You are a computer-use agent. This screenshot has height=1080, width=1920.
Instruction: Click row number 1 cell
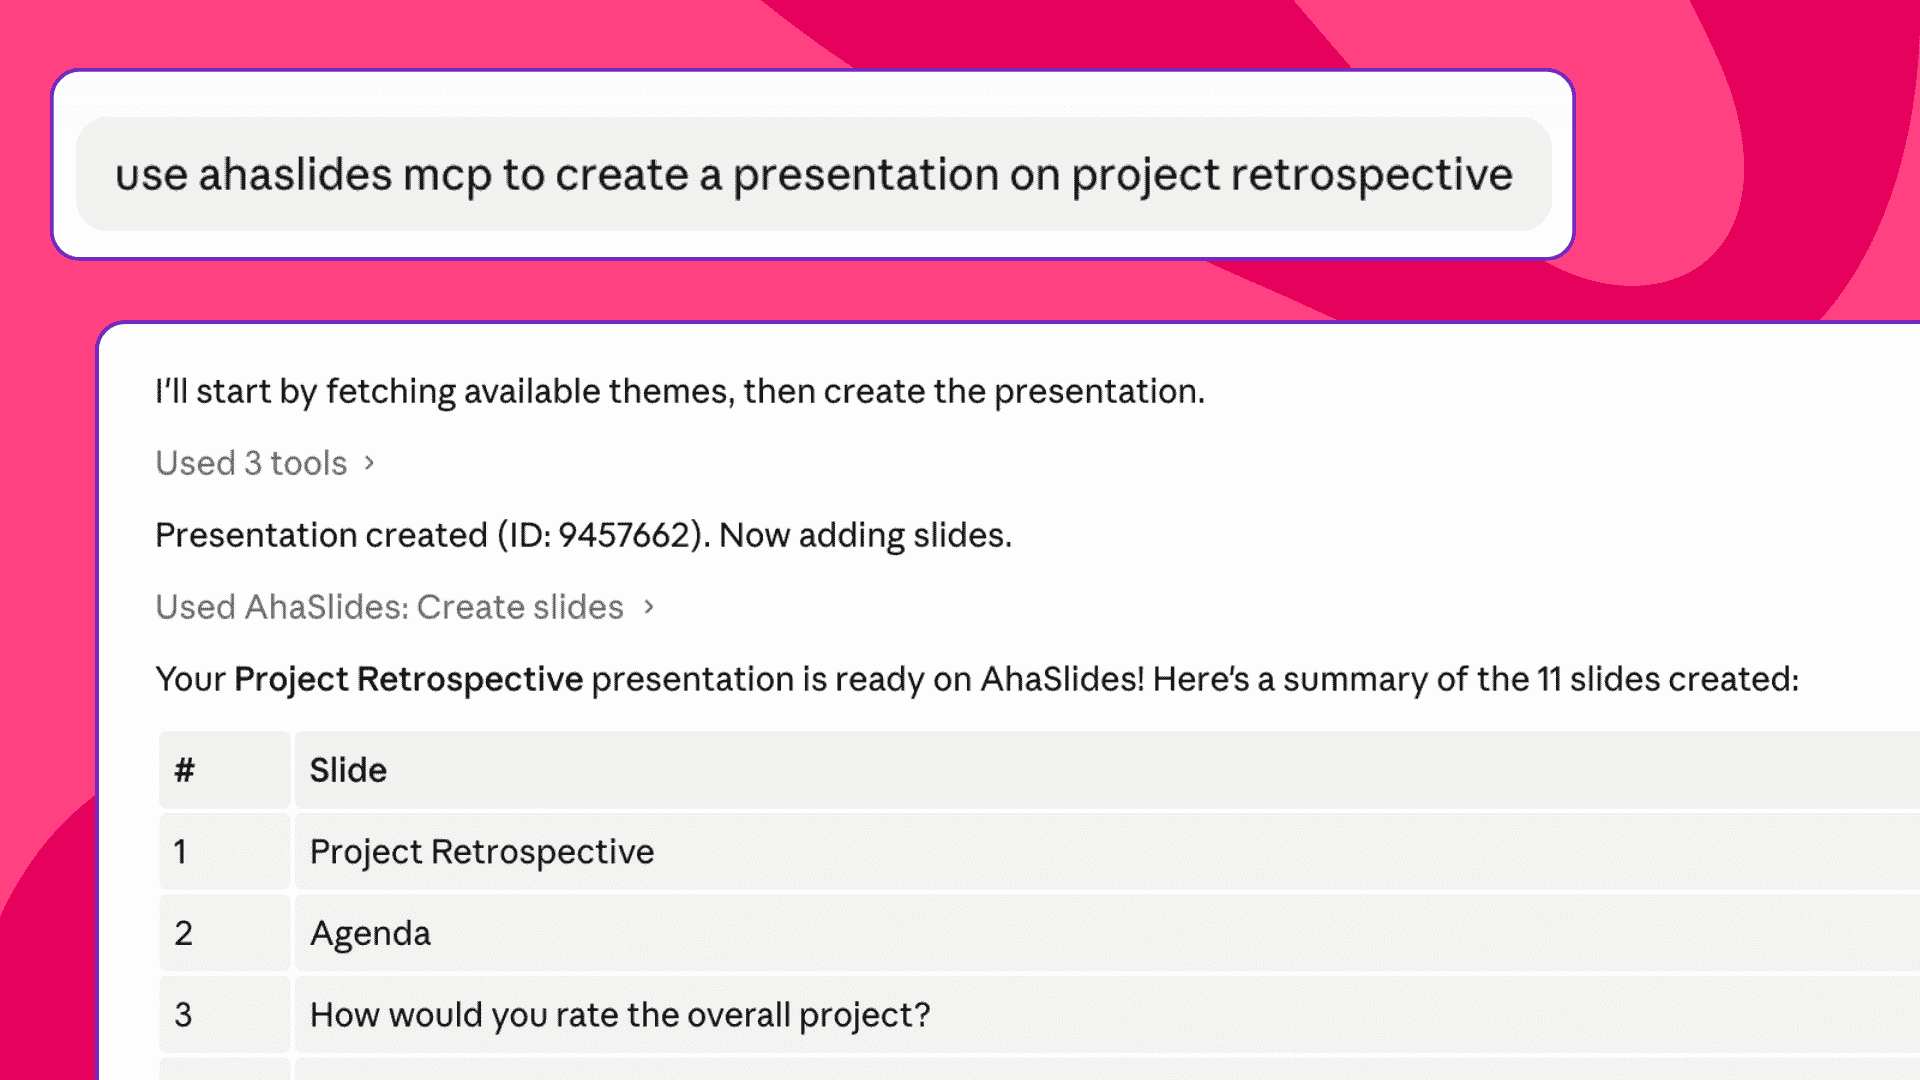tap(224, 851)
